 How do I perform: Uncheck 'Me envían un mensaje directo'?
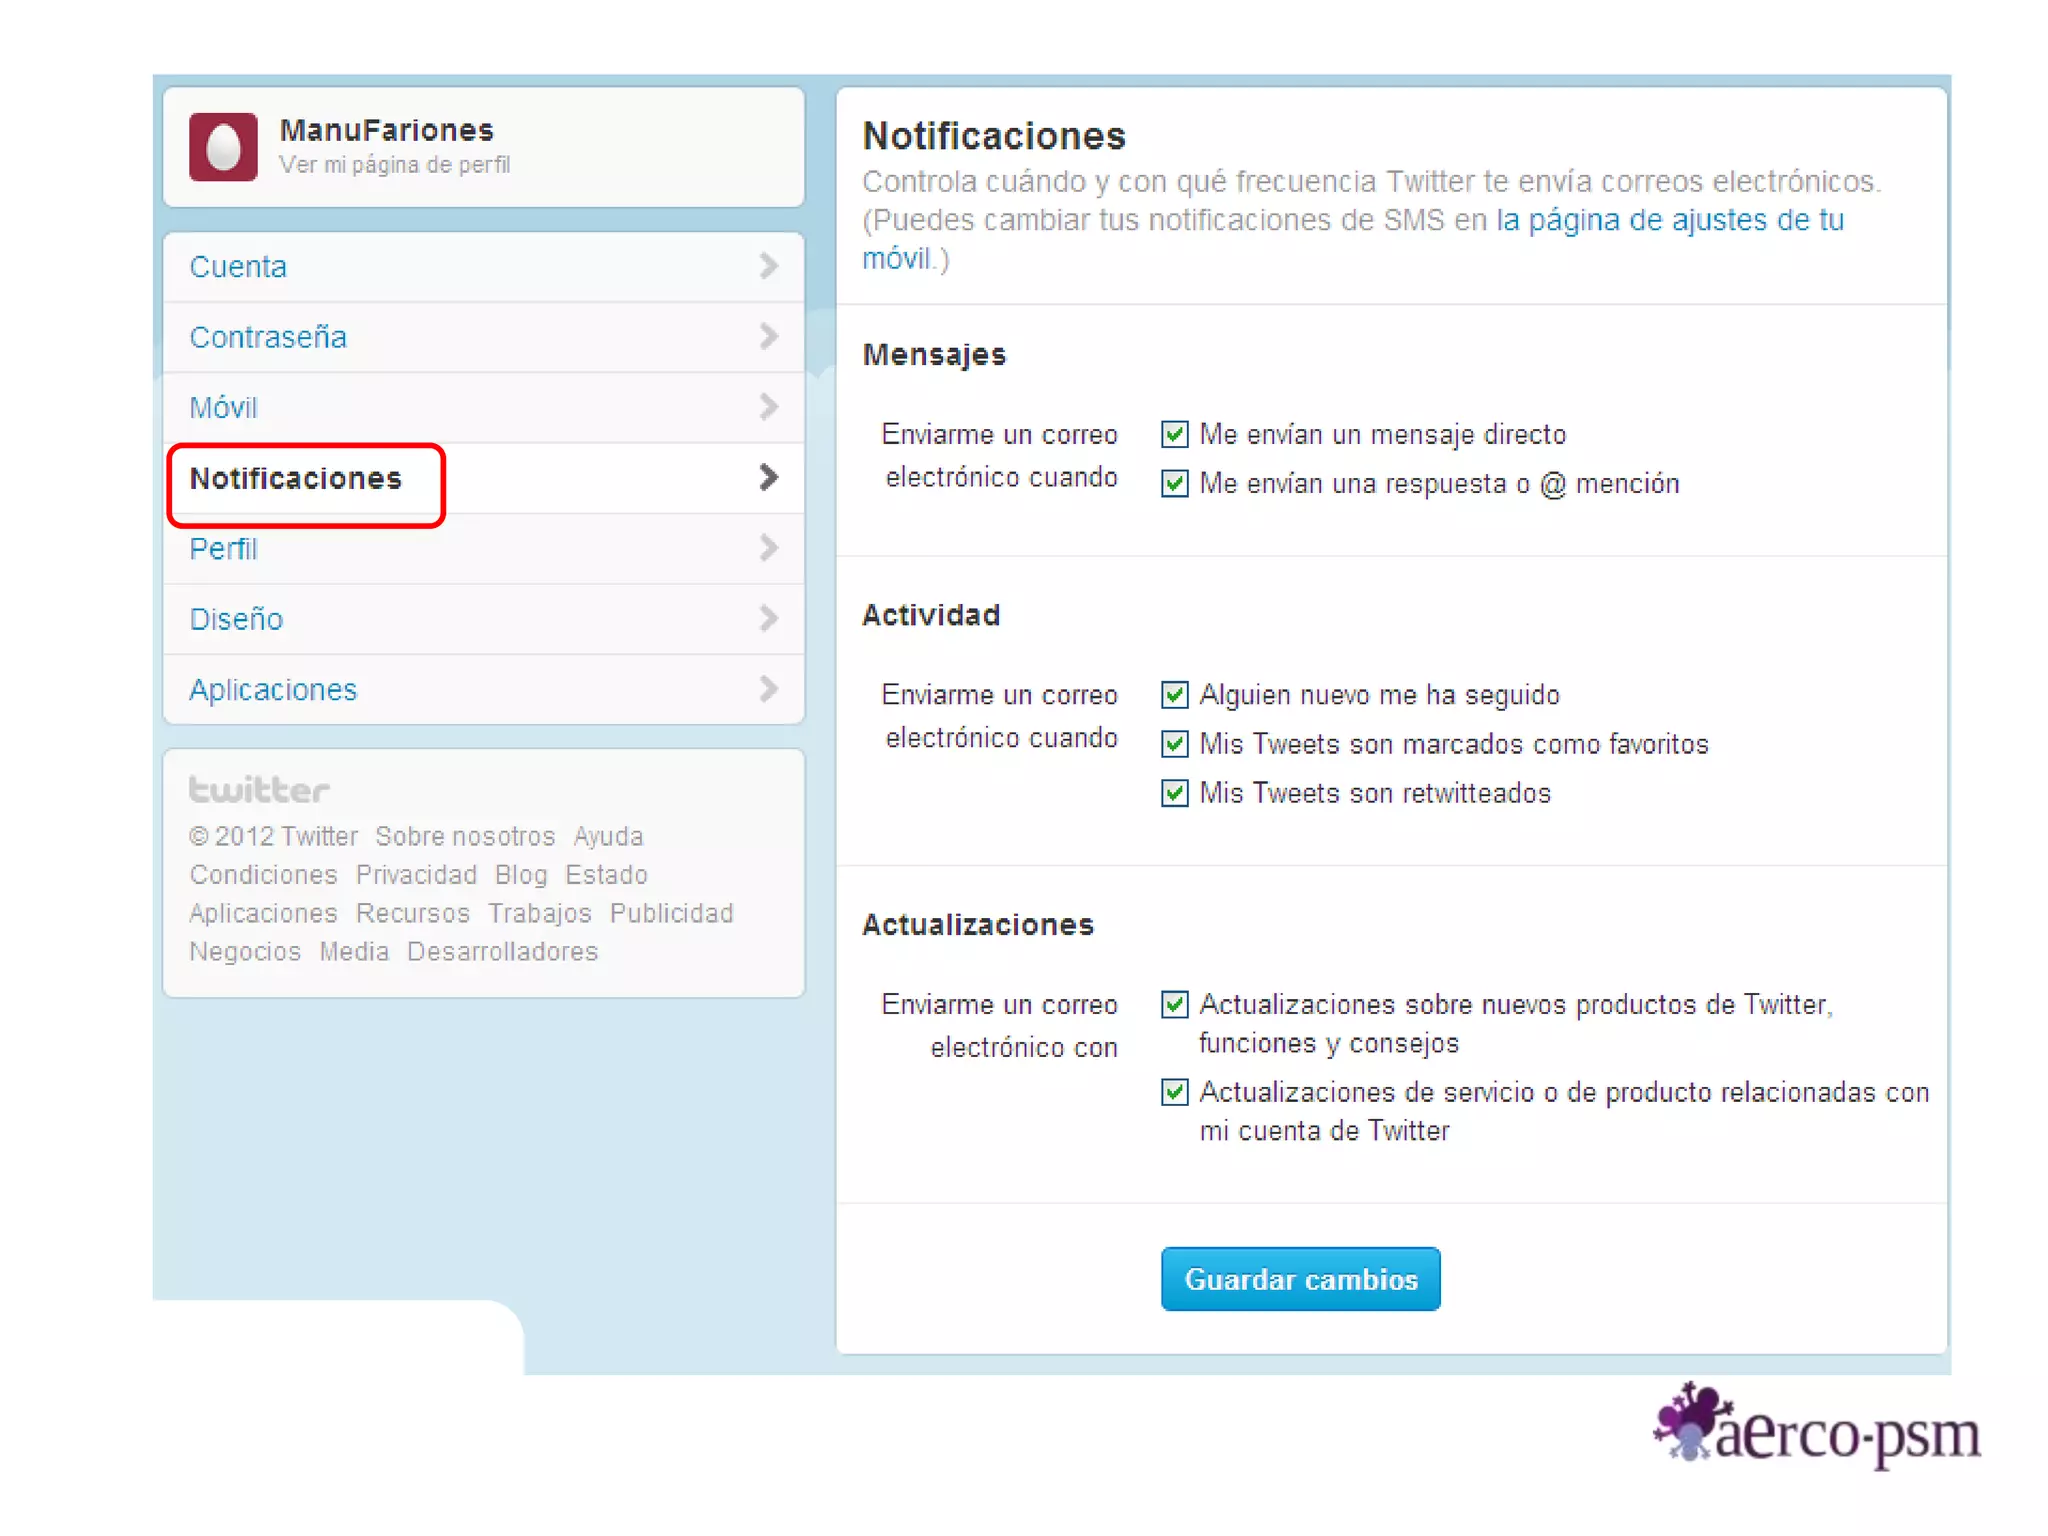coord(1175,435)
